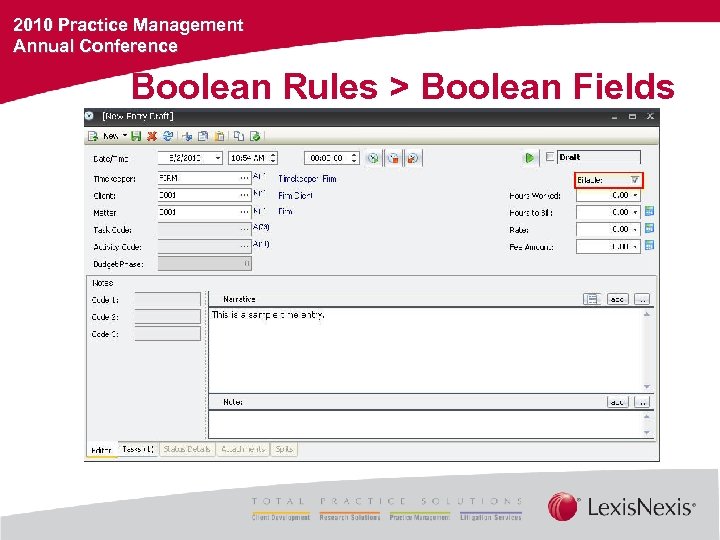Click the red X delete icon
The width and height of the screenshot is (720, 540).
coord(152,136)
